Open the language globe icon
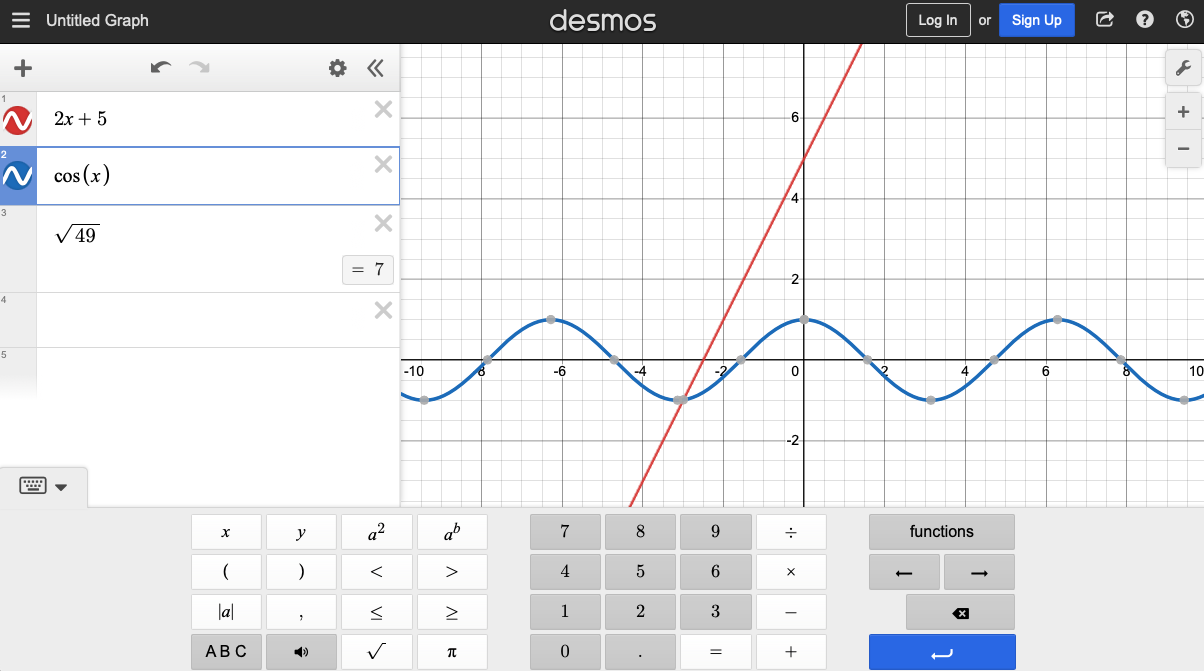This screenshot has width=1204, height=671. point(1184,20)
